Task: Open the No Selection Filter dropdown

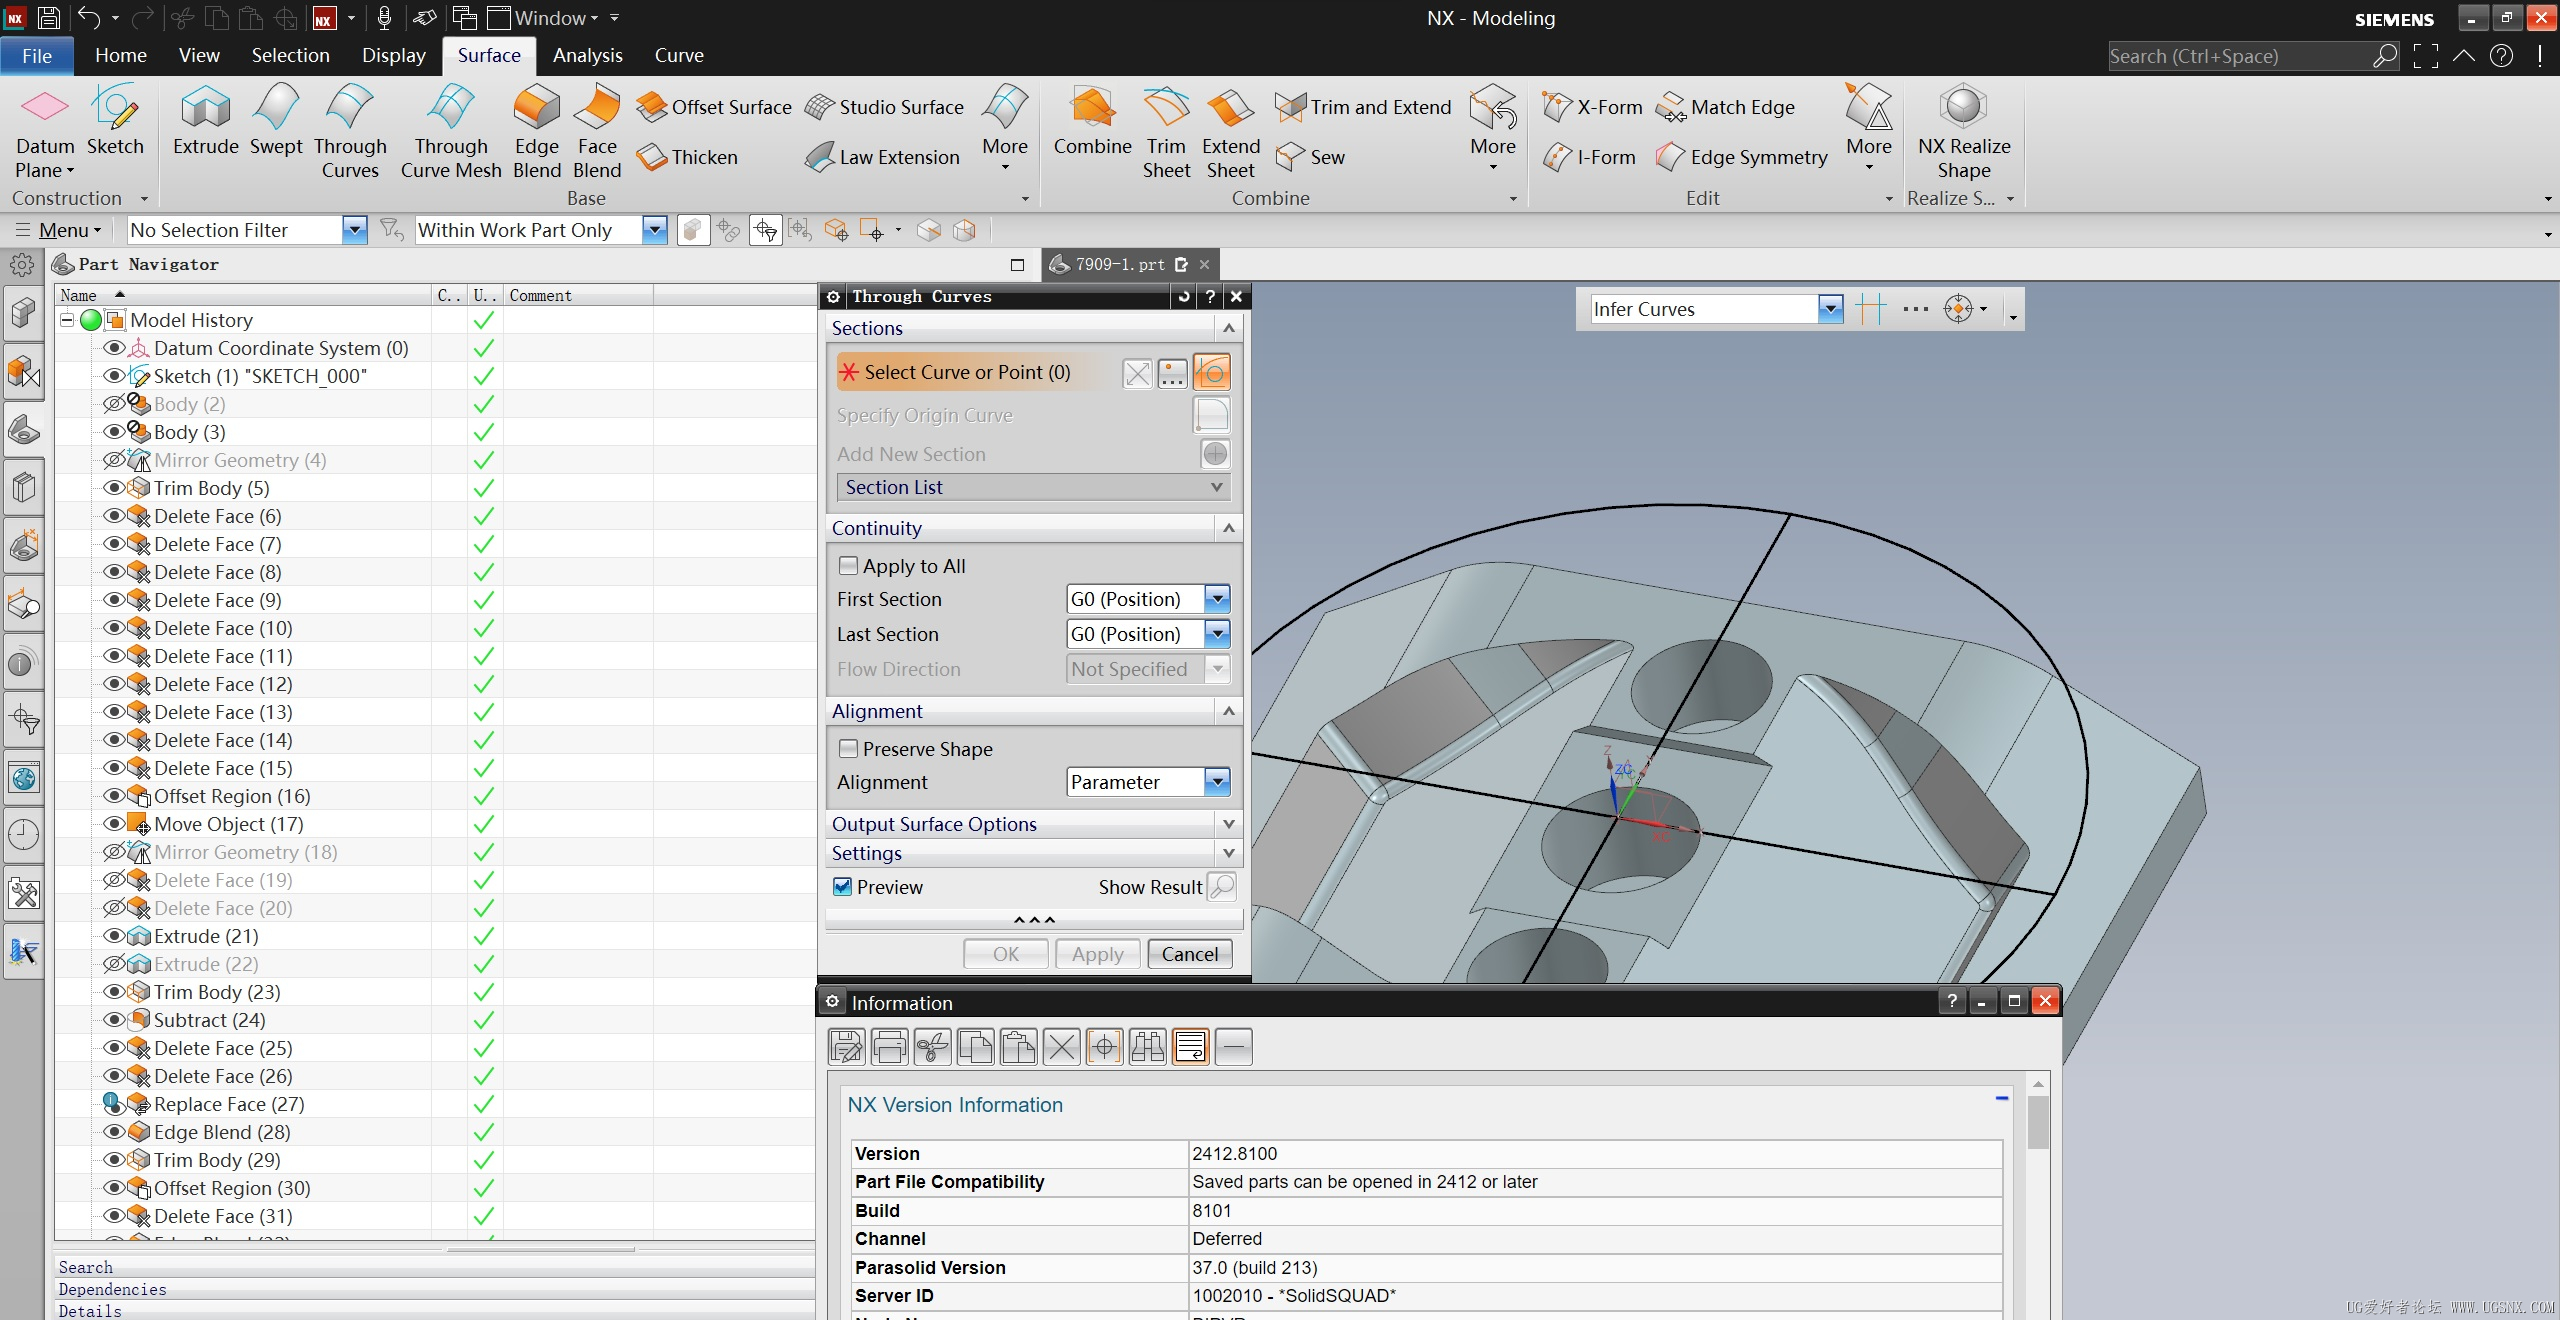Action: coord(354,230)
